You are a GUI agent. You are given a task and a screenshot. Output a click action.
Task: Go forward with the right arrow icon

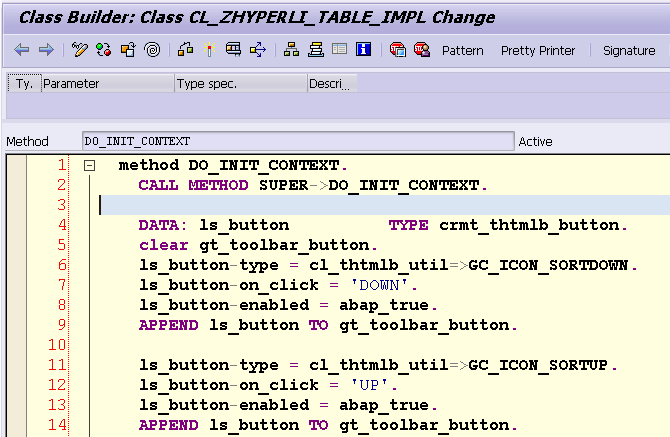pyautogui.click(x=46, y=50)
